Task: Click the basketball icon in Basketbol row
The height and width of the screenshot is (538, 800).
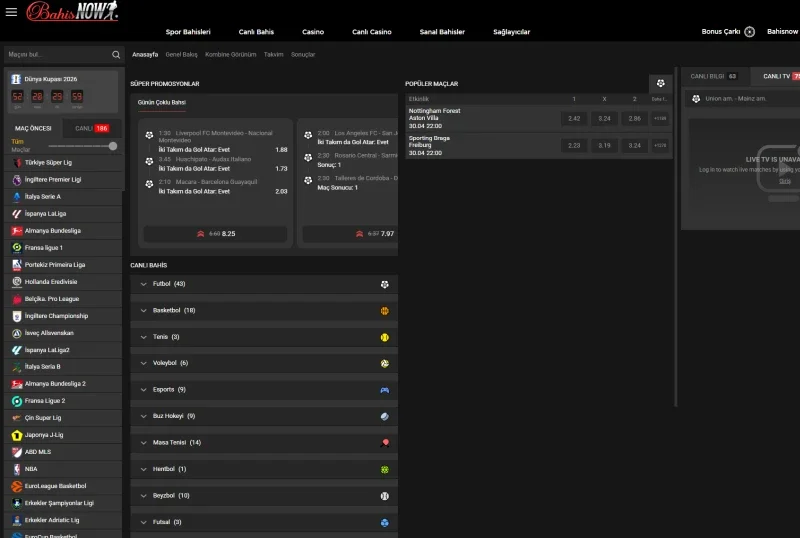Action: click(x=385, y=311)
